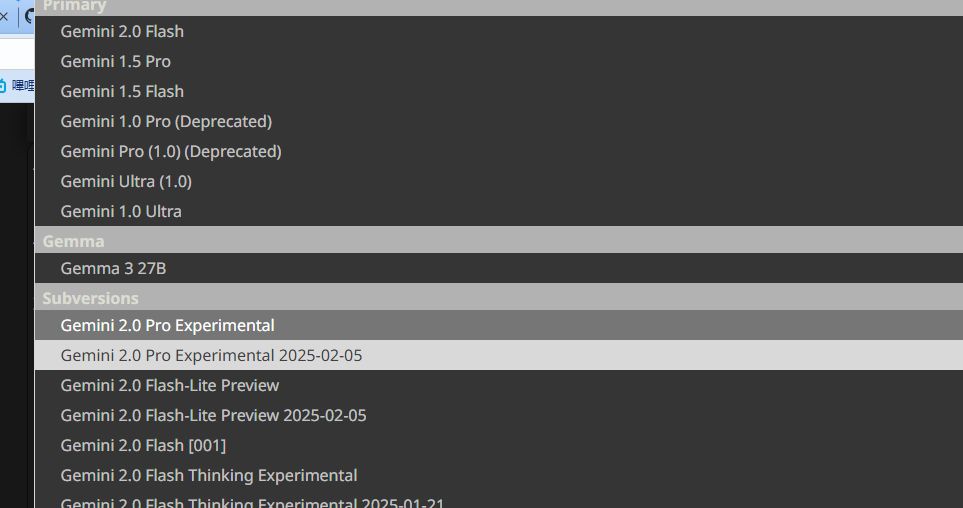Pick the Gemini 1.0 Ultra model

[x=121, y=211]
